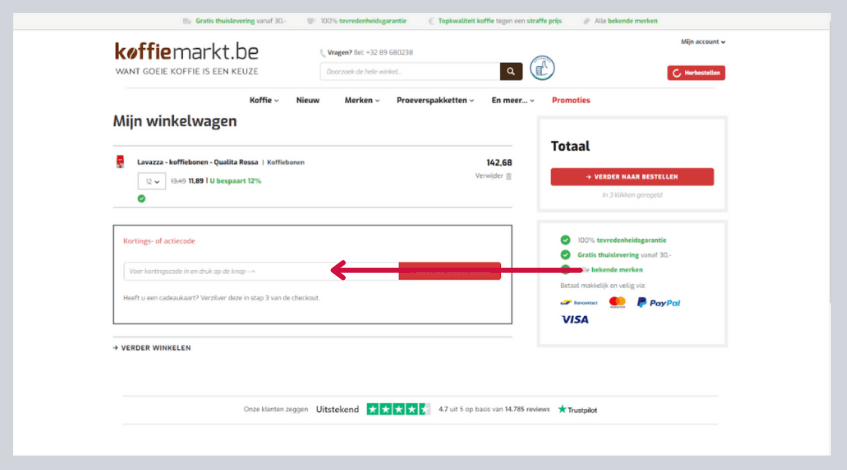Click the trash icon next to Verwijder
The height and width of the screenshot is (470, 847).
pos(508,176)
